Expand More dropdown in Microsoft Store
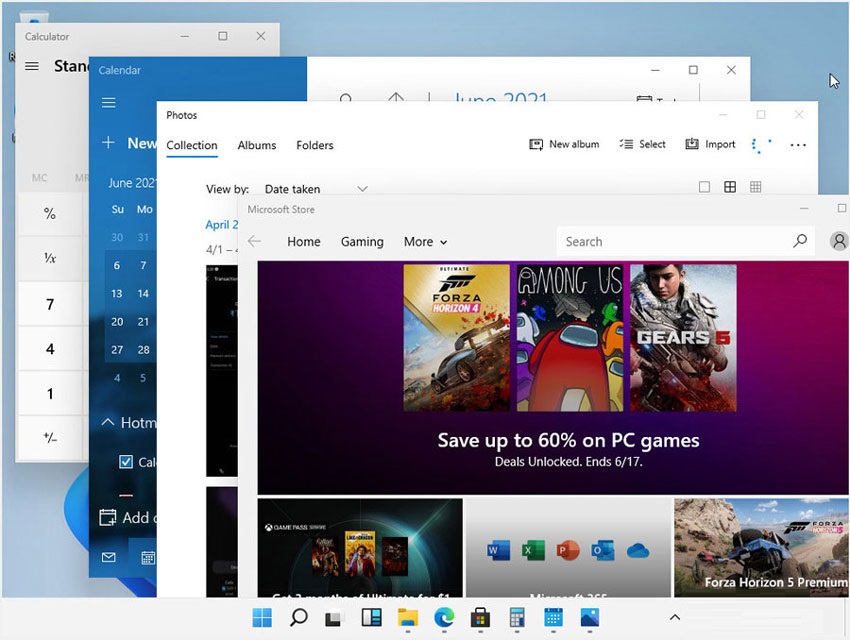The height and width of the screenshot is (640, 850). point(426,242)
